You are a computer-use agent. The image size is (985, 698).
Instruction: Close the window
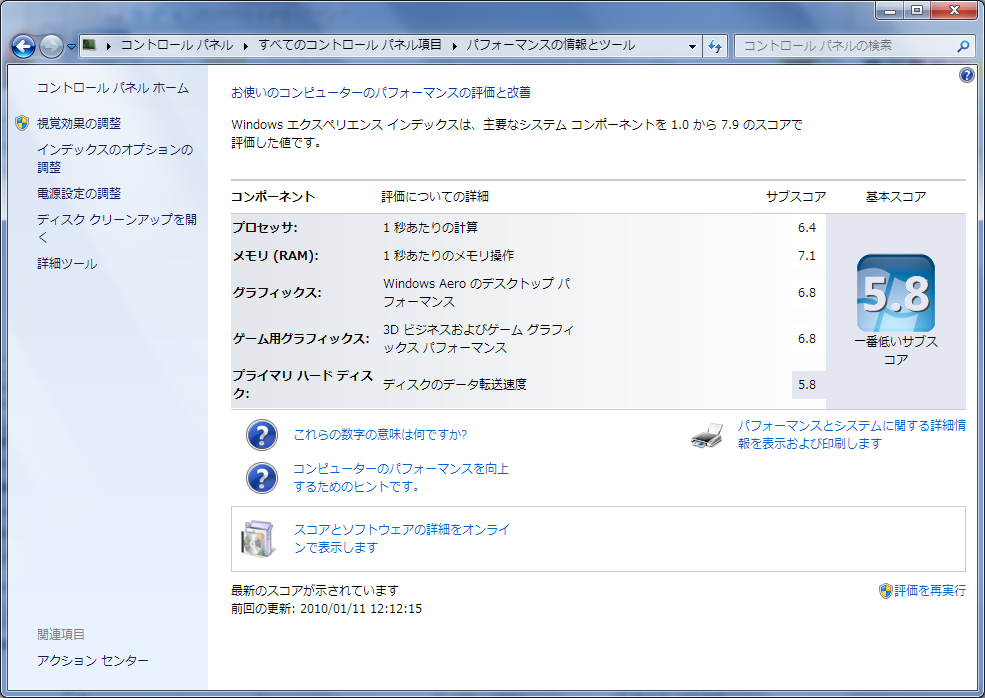pyautogui.click(x=954, y=10)
